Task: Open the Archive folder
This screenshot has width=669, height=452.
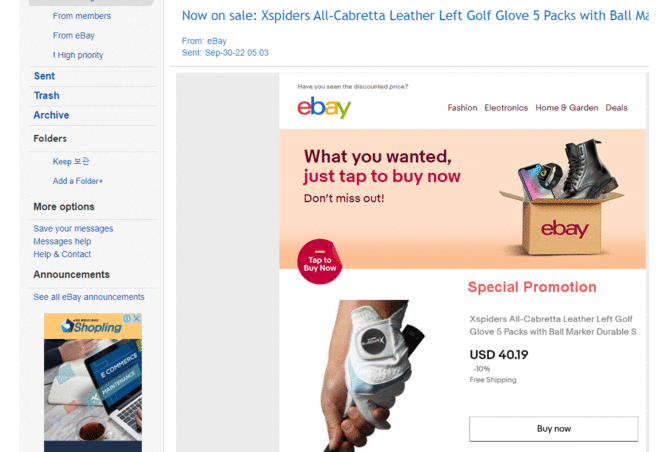Action: 51,115
